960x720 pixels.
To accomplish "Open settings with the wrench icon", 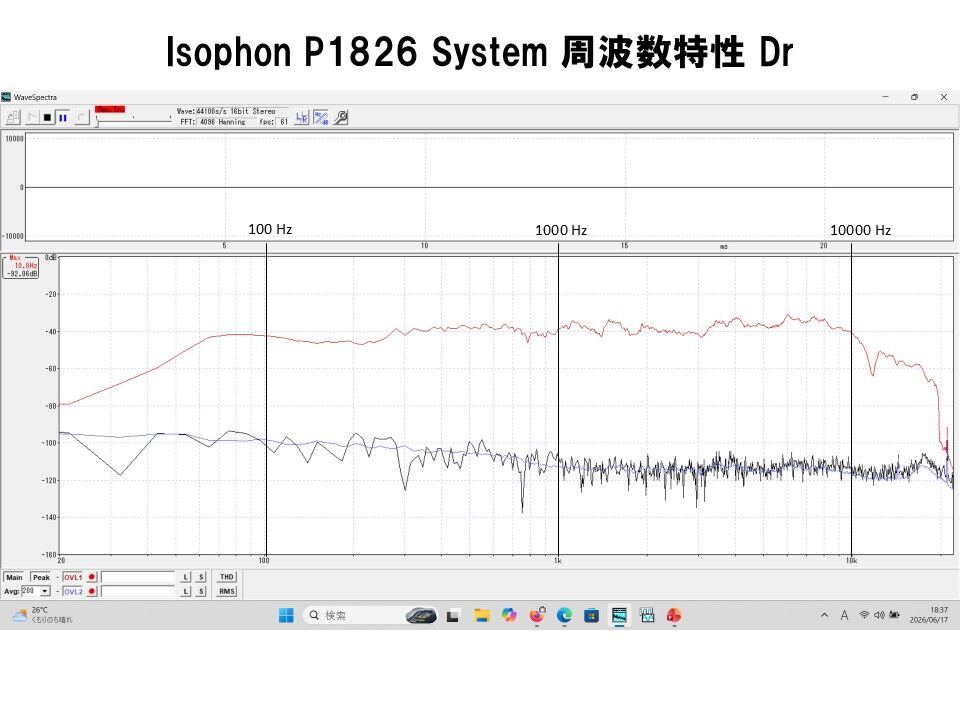I will pyautogui.click(x=341, y=117).
